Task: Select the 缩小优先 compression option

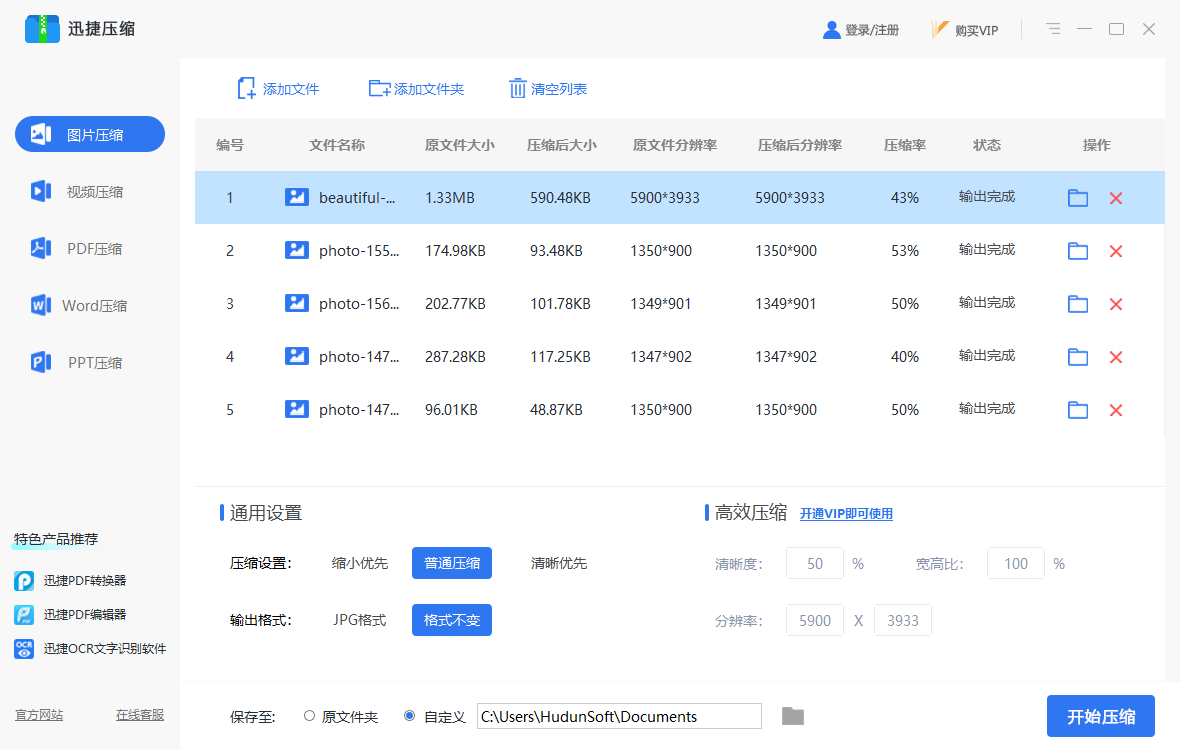Action: point(360,563)
